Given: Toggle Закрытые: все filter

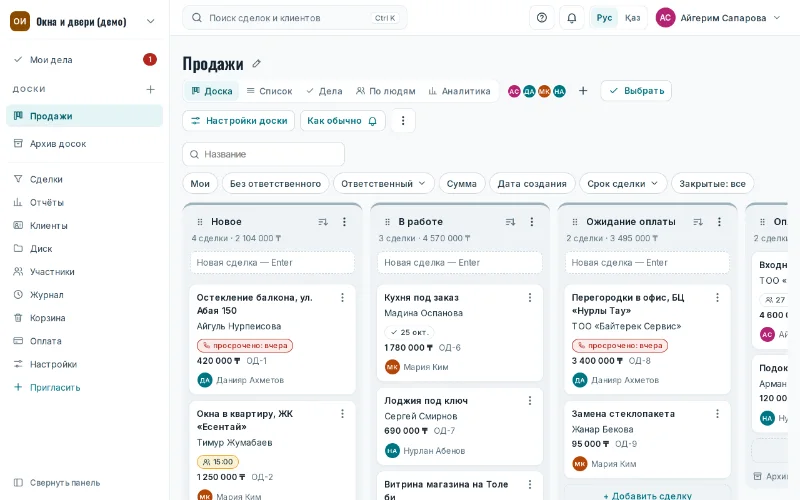Looking at the screenshot, I should coord(712,184).
